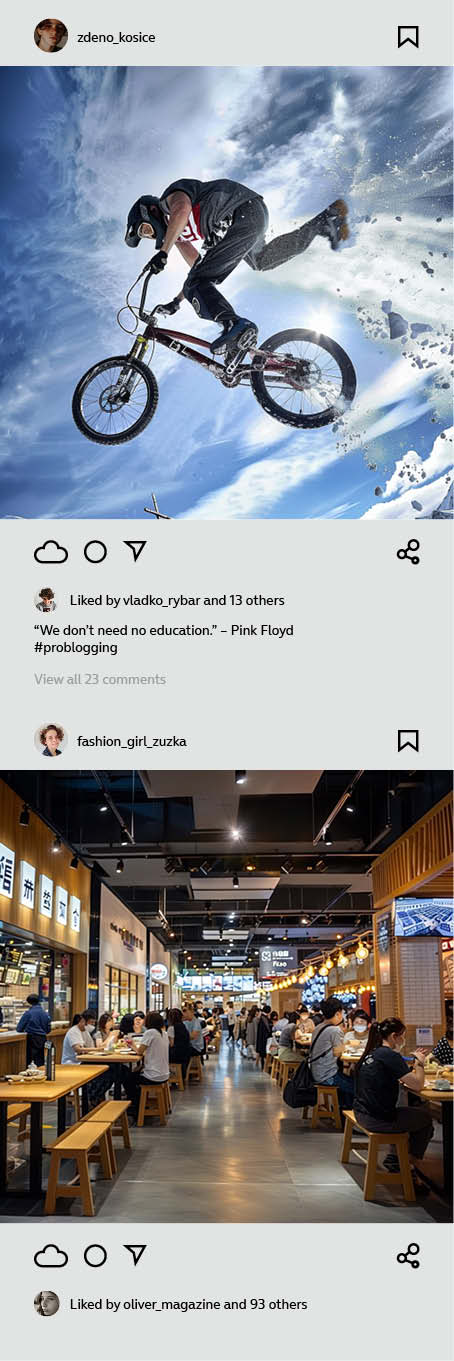Open comment circle icon under bike photo
This screenshot has height=1361, width=454.
tap(95, 552)
